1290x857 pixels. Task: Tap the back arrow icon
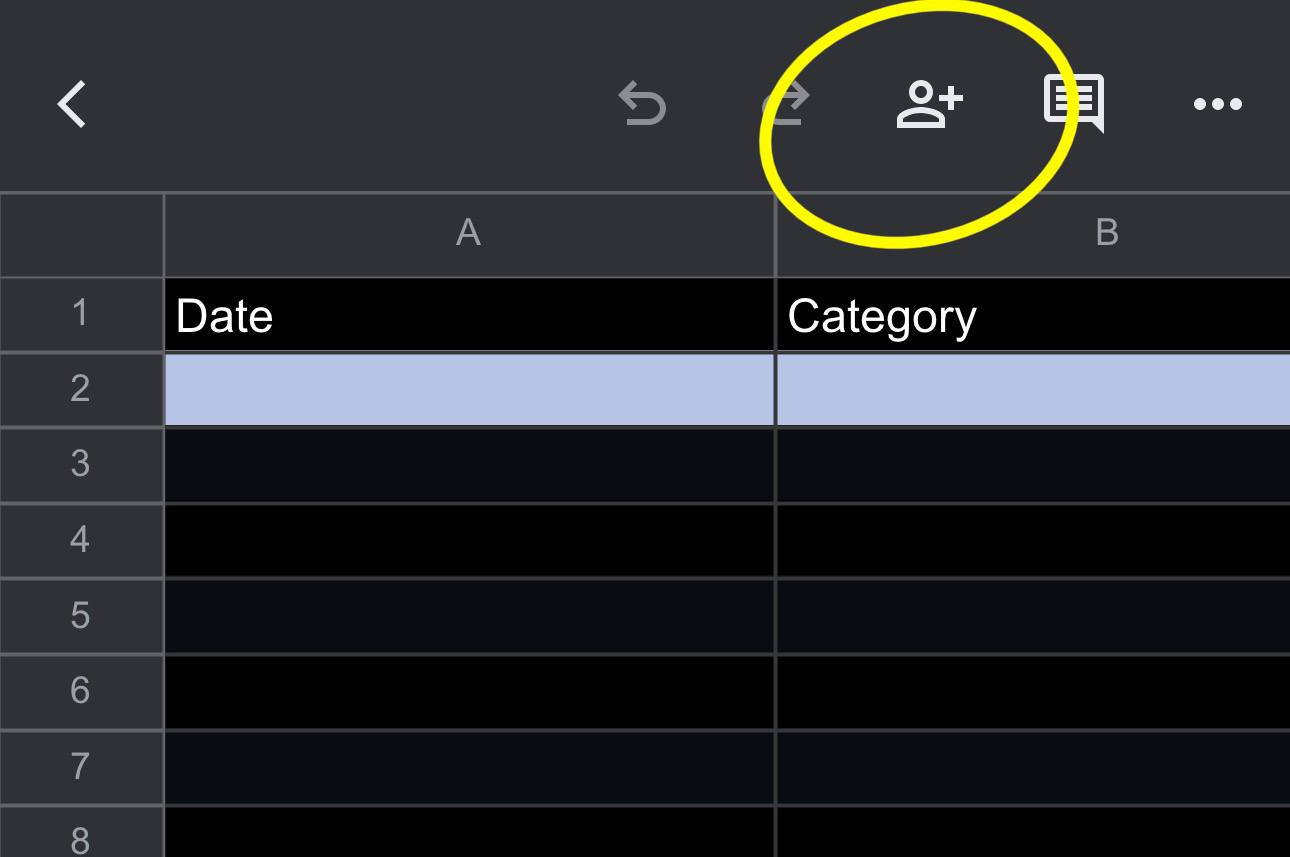(72, 104)
